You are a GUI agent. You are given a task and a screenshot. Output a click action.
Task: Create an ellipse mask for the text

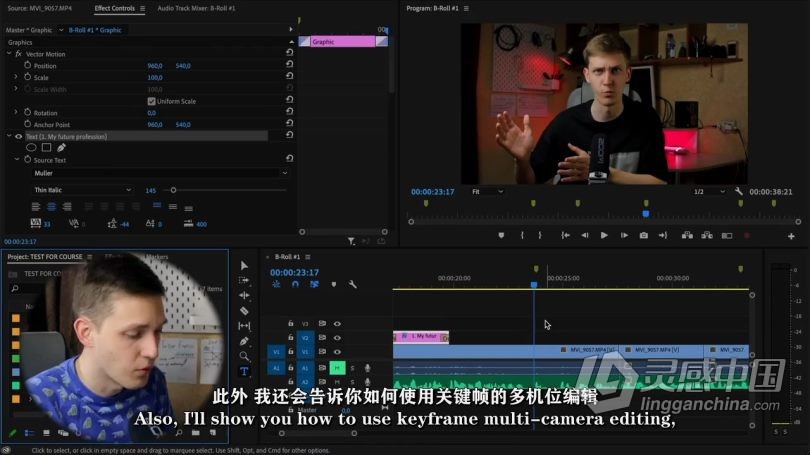point(31,148)
